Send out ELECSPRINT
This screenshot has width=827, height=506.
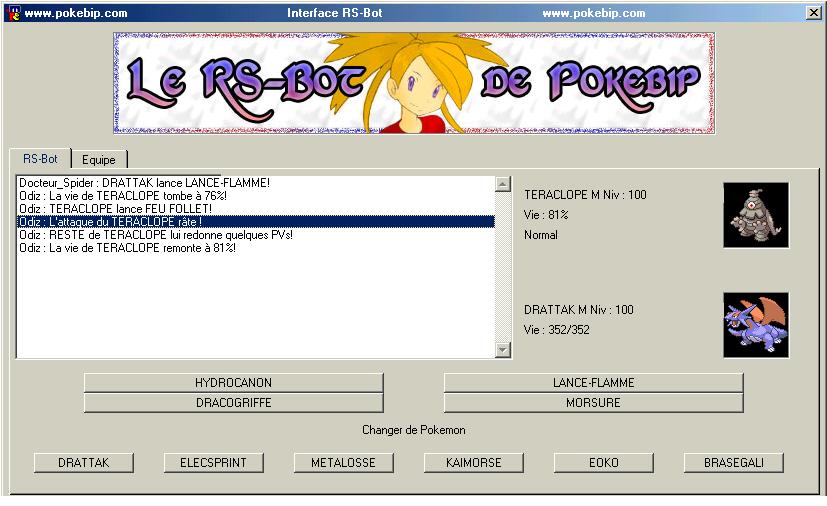point(214,463)
